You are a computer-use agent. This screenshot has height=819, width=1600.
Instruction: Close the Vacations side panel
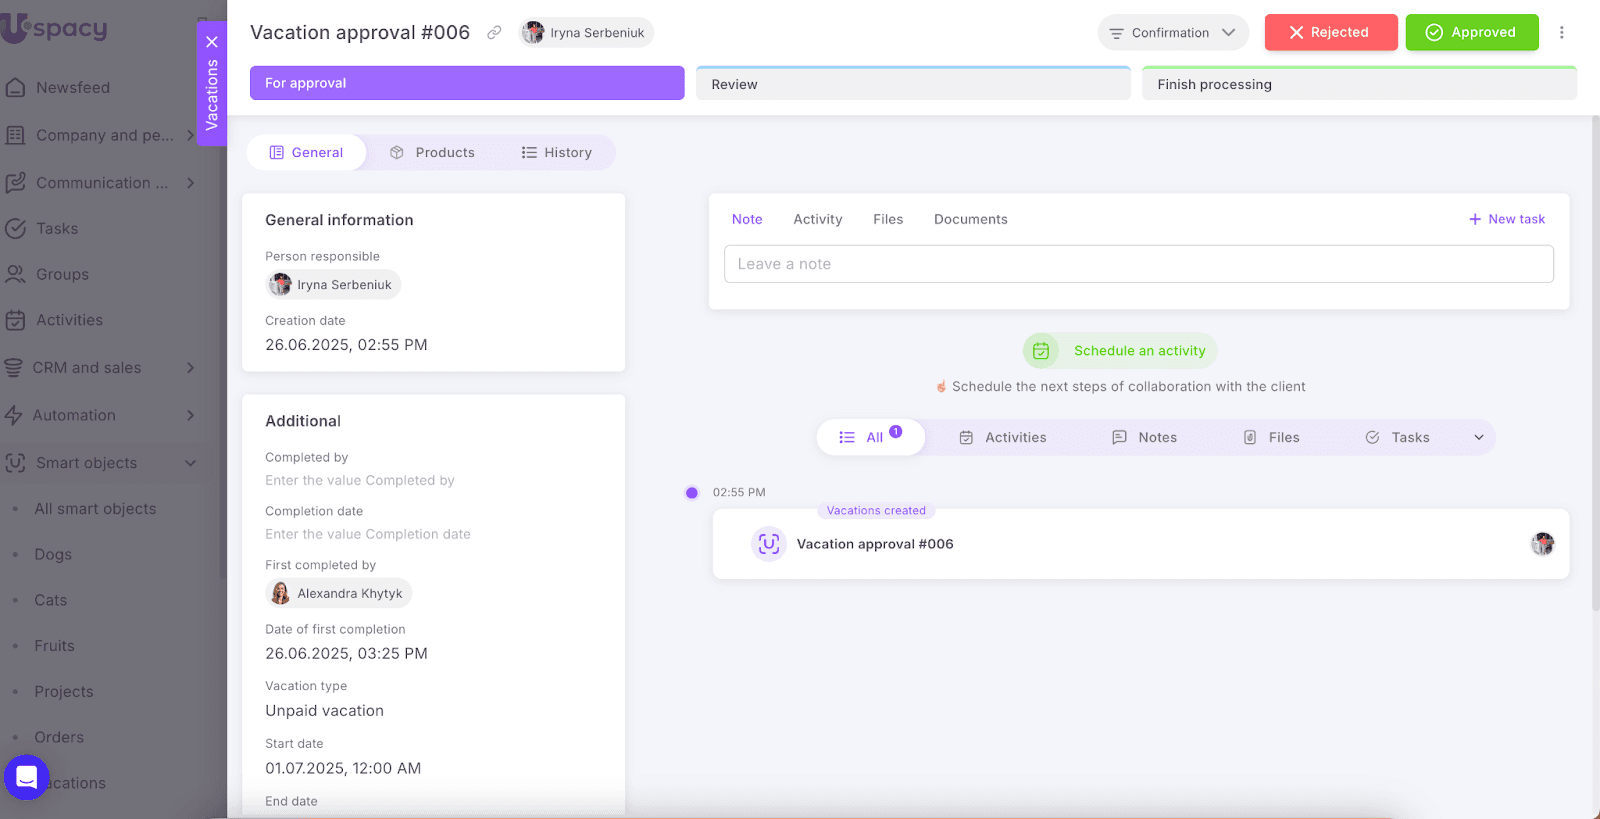click(212, 42)
